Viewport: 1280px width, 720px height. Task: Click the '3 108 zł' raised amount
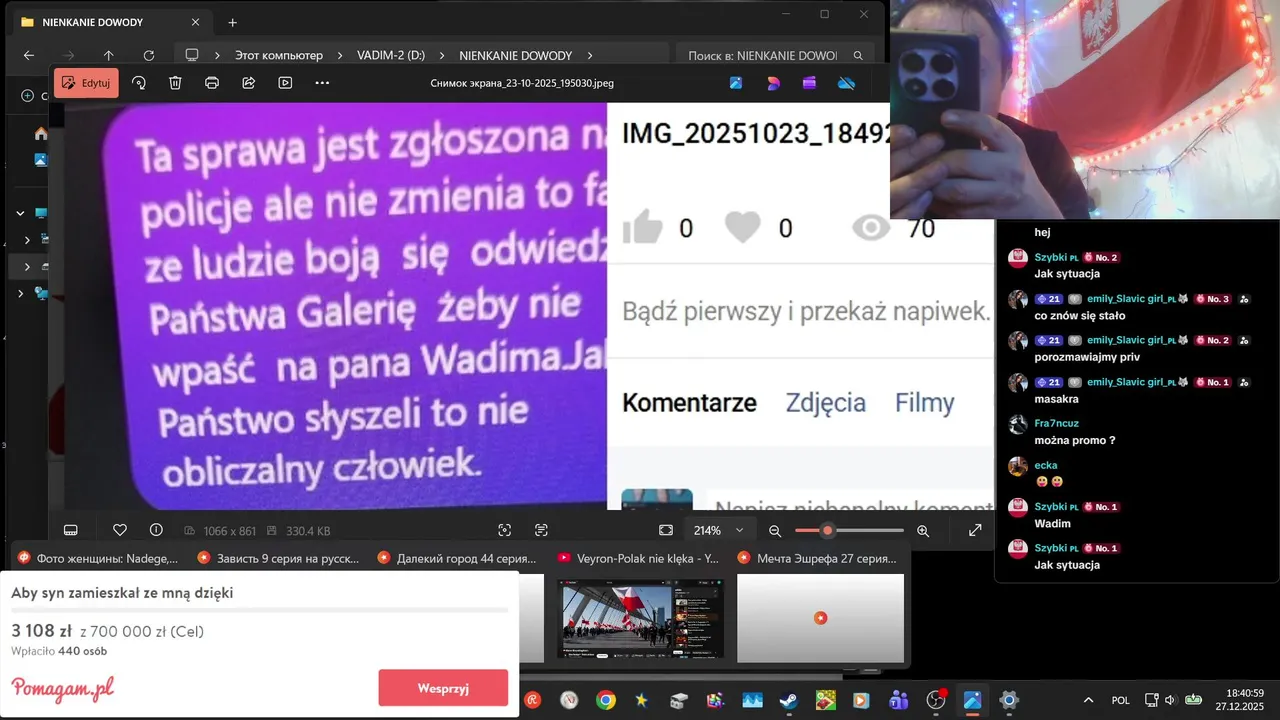(41, 631)
